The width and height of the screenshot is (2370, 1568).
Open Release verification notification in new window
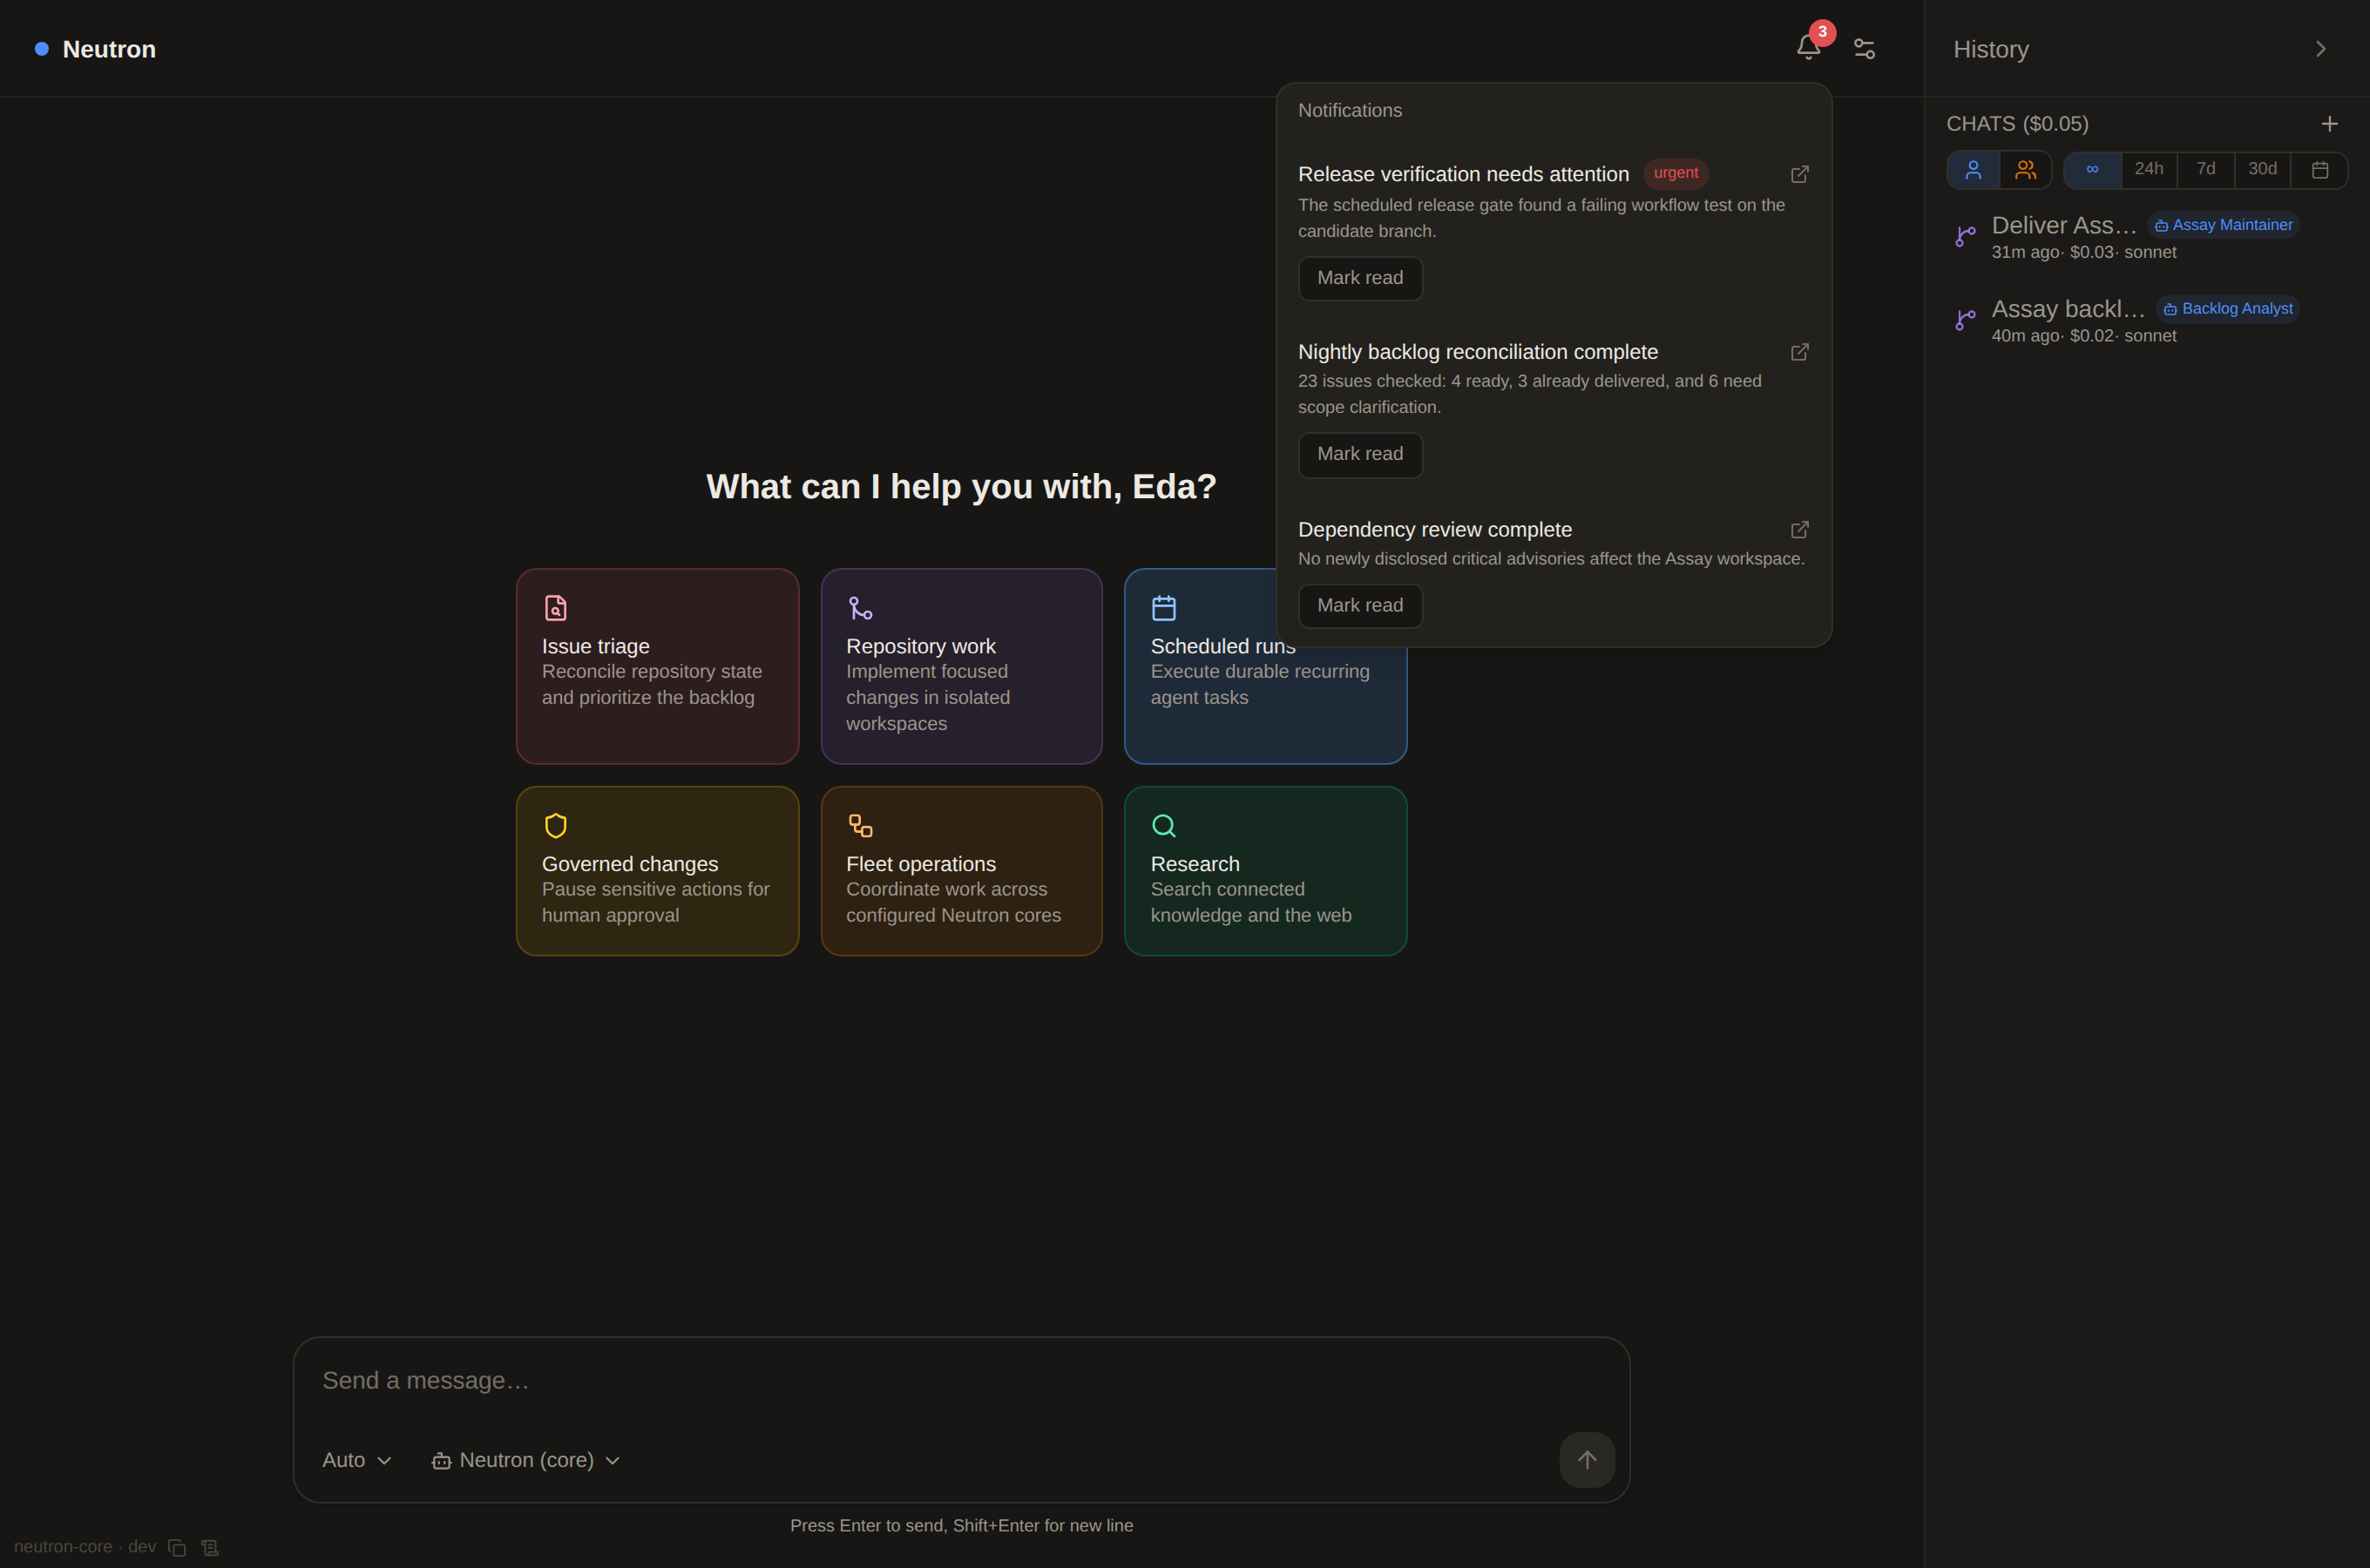tap(1799, 174)
